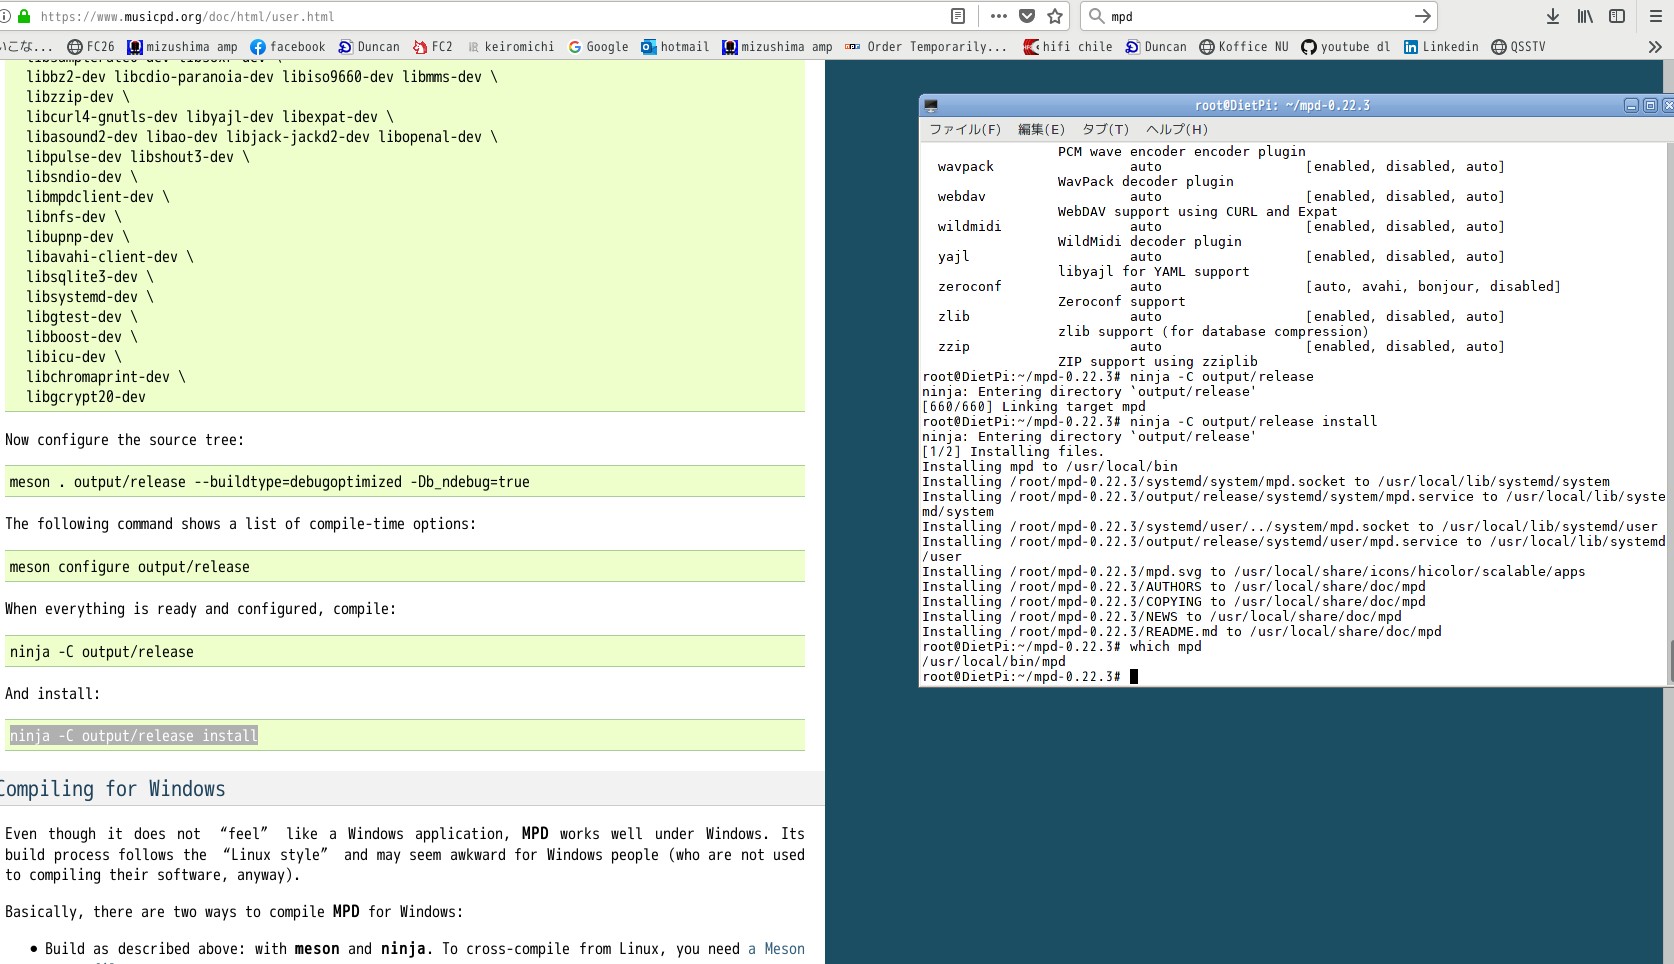This screenshot has height=964, width=1674.
Task: Open the terminal タブ(T) menu
Action: click(1105, 129)
